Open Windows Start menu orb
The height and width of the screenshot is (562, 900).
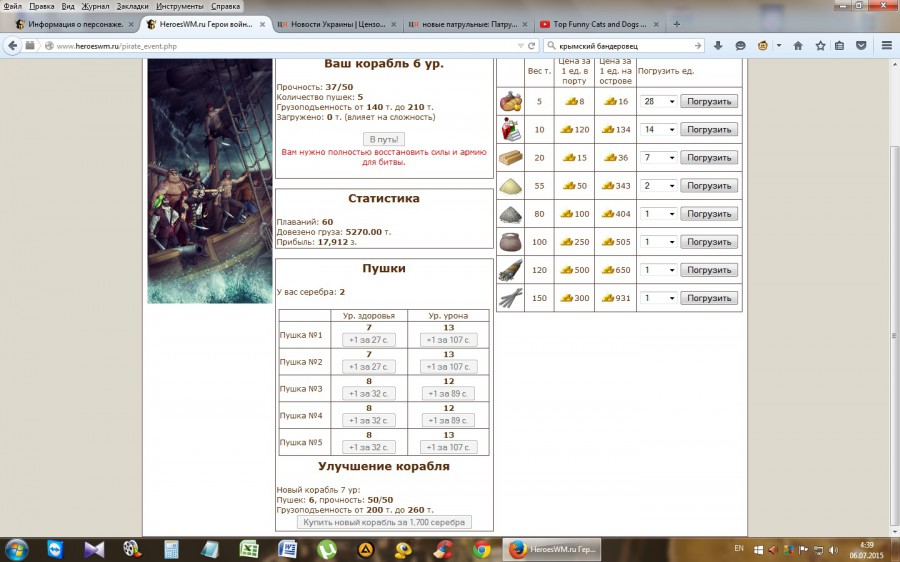pos(17,549)
